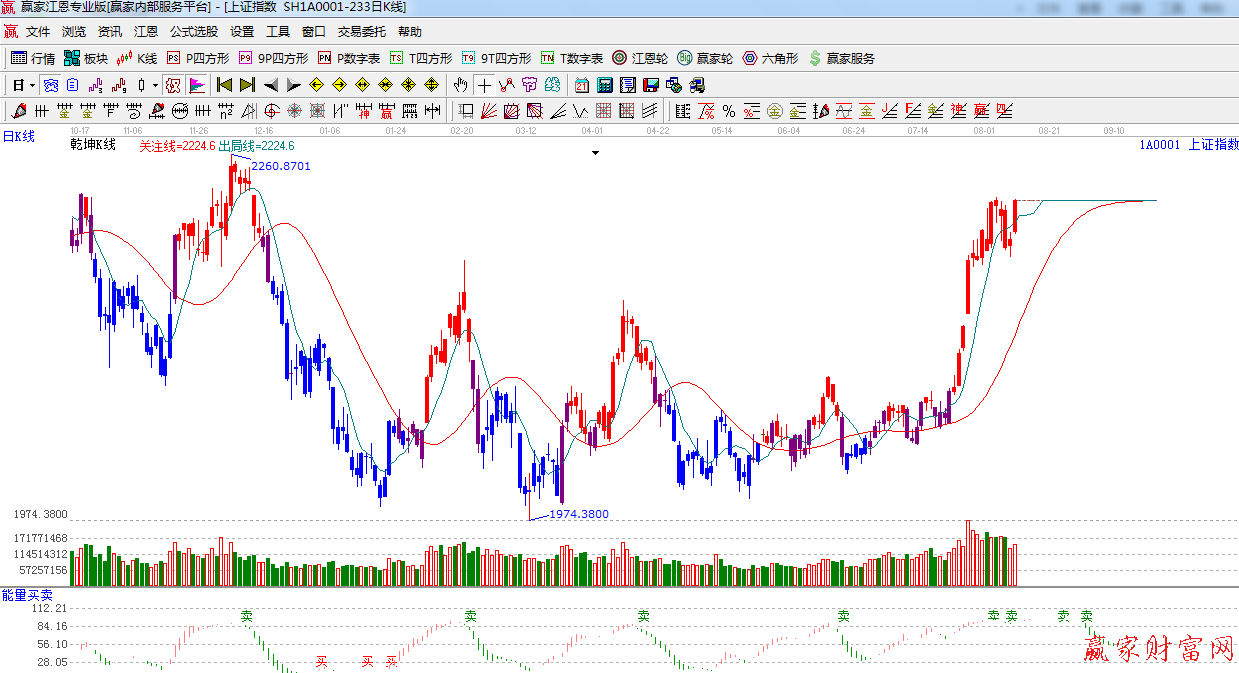The image size is (1239, 673).
Task: Open the calendar date icon
Action: point(582,85)
